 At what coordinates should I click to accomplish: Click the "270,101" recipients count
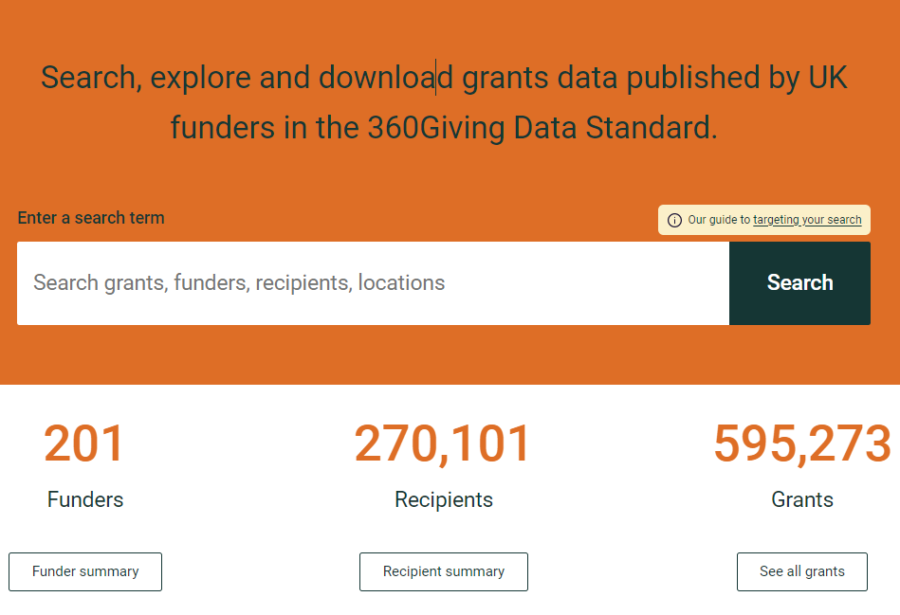(443, 443)
